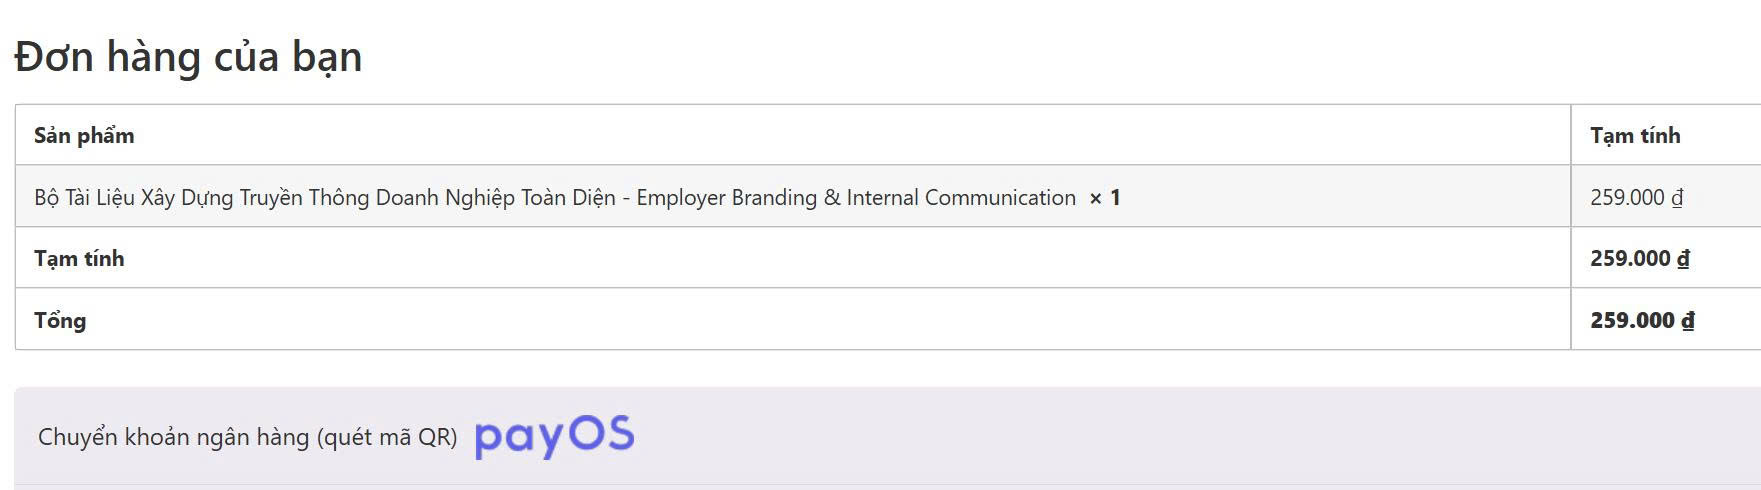
Task: Click the Đơn hàng của bạn heading
Action: pyautogui.click(x=188, y=57)
